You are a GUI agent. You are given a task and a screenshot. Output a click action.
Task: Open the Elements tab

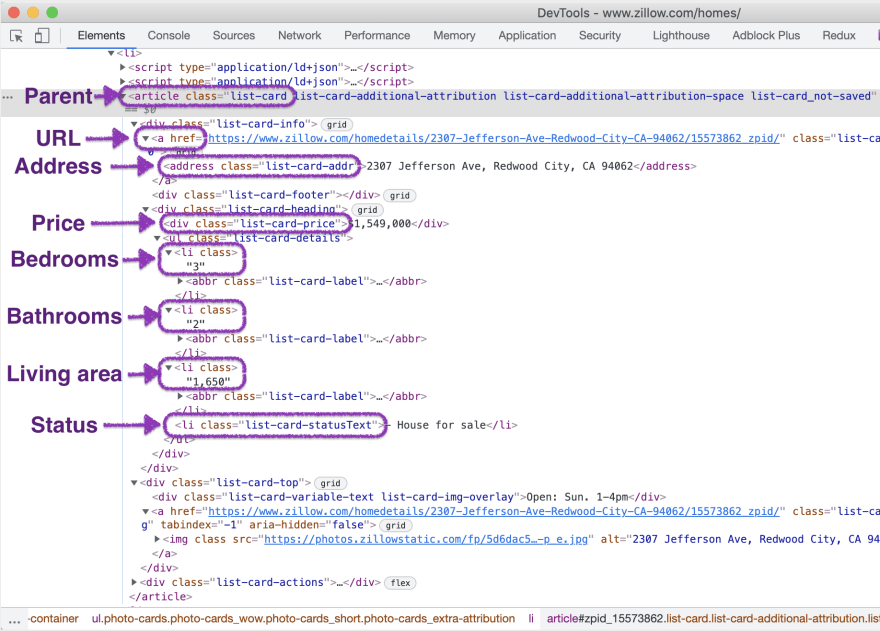[101, 35]
